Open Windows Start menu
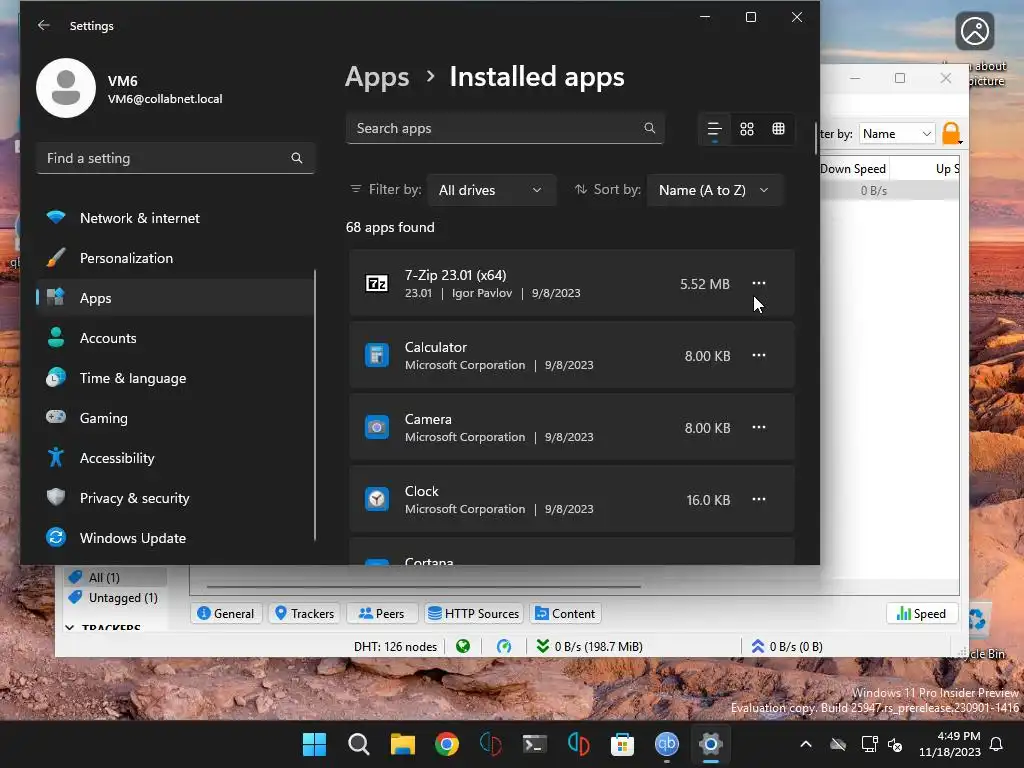Viewport: 1024px width, 768px height. [315, 744]
